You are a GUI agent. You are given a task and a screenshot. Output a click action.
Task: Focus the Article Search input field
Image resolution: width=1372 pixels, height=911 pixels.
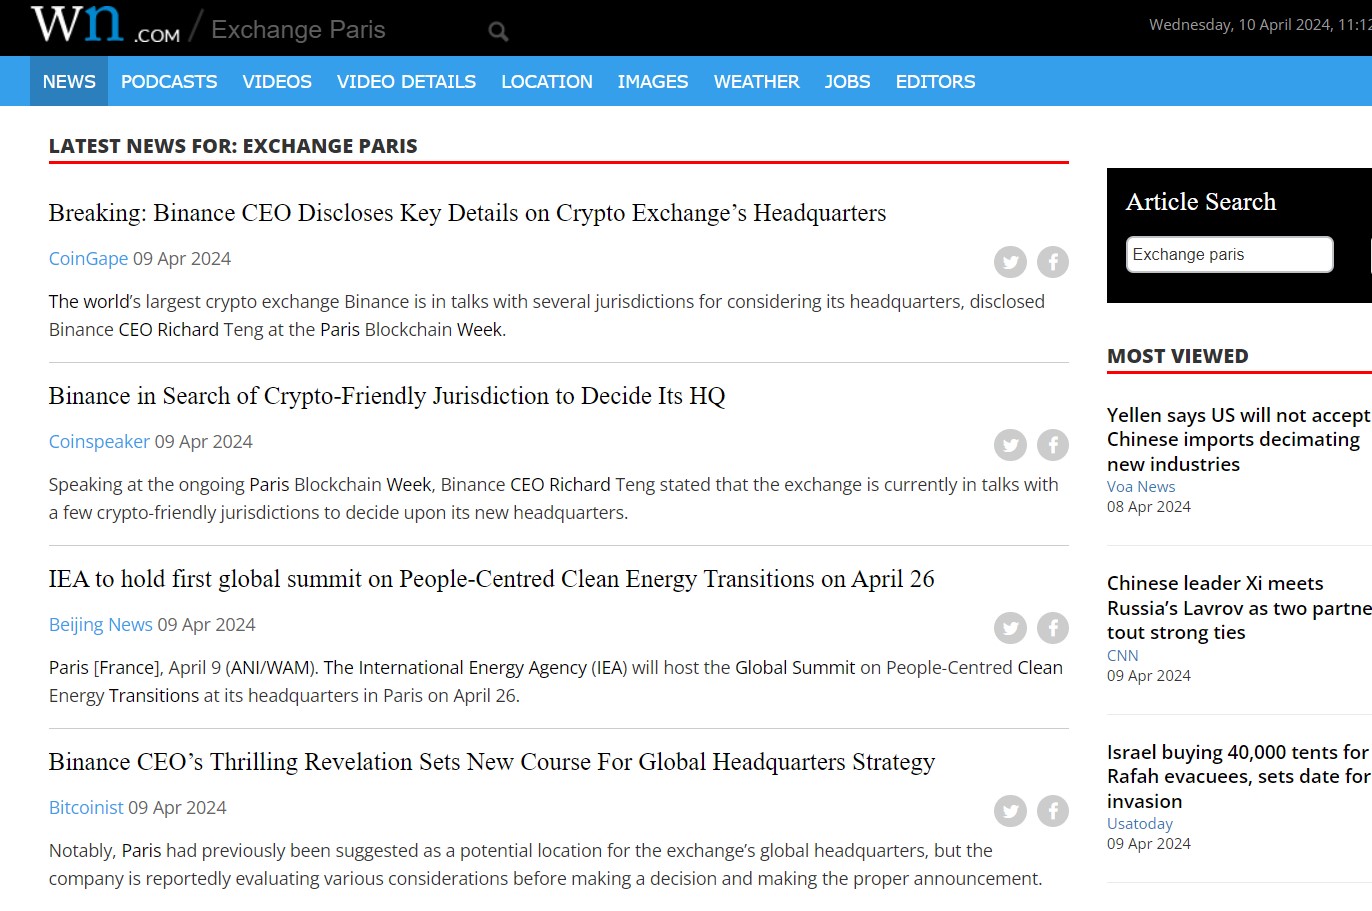pos(1230,254)
